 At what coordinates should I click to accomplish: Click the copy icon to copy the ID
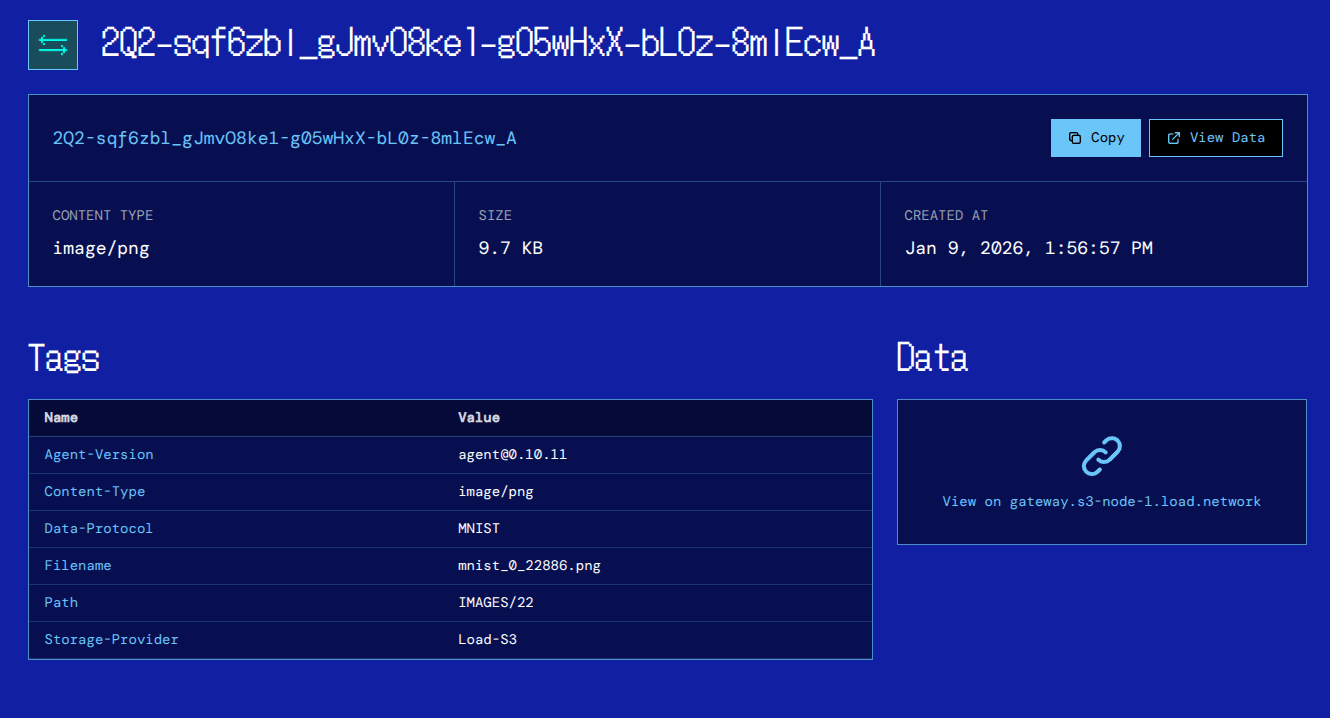point(1075,138)
